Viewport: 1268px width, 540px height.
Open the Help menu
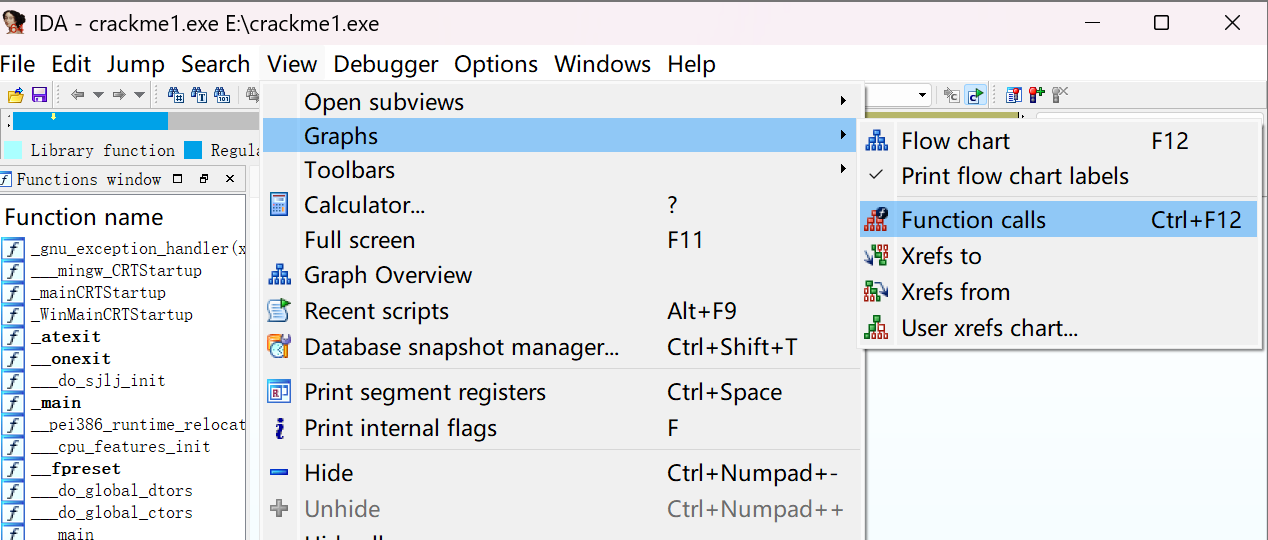[x=692, y=64]
